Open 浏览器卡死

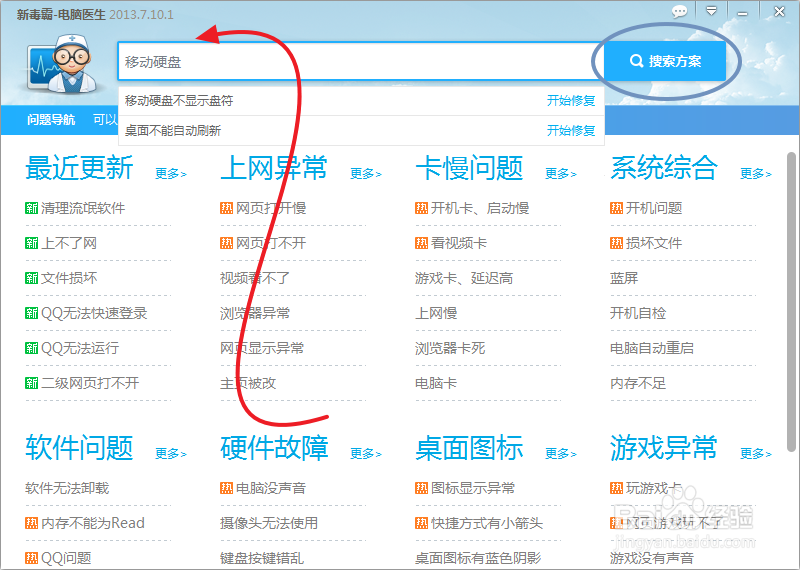click(450, 349)
